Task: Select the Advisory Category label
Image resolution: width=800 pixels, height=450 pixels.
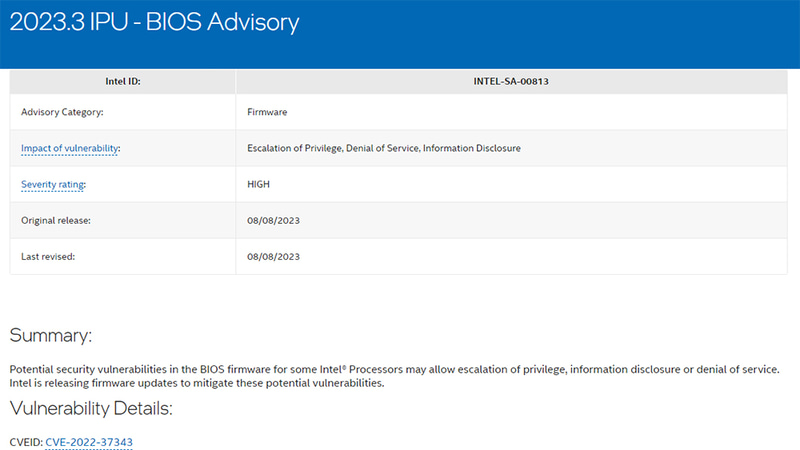Action: tap(62, 112)
